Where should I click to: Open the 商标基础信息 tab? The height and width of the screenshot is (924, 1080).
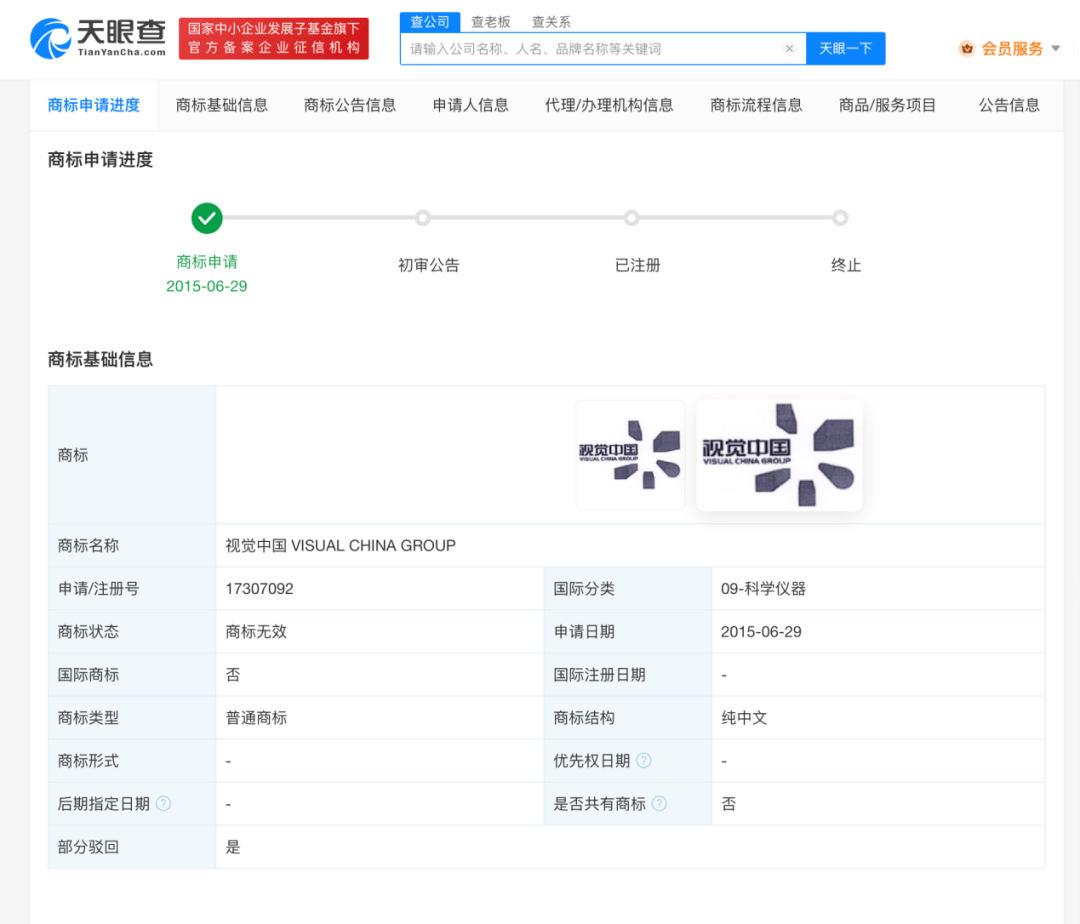click(x=222, y=105)
